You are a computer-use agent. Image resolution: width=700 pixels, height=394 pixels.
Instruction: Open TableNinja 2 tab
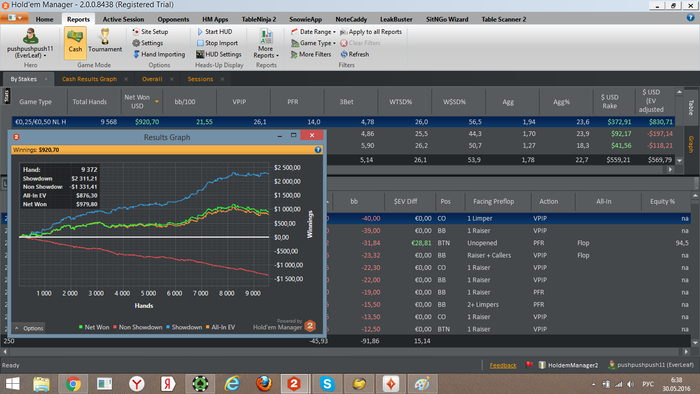click(x=259, y=19)
